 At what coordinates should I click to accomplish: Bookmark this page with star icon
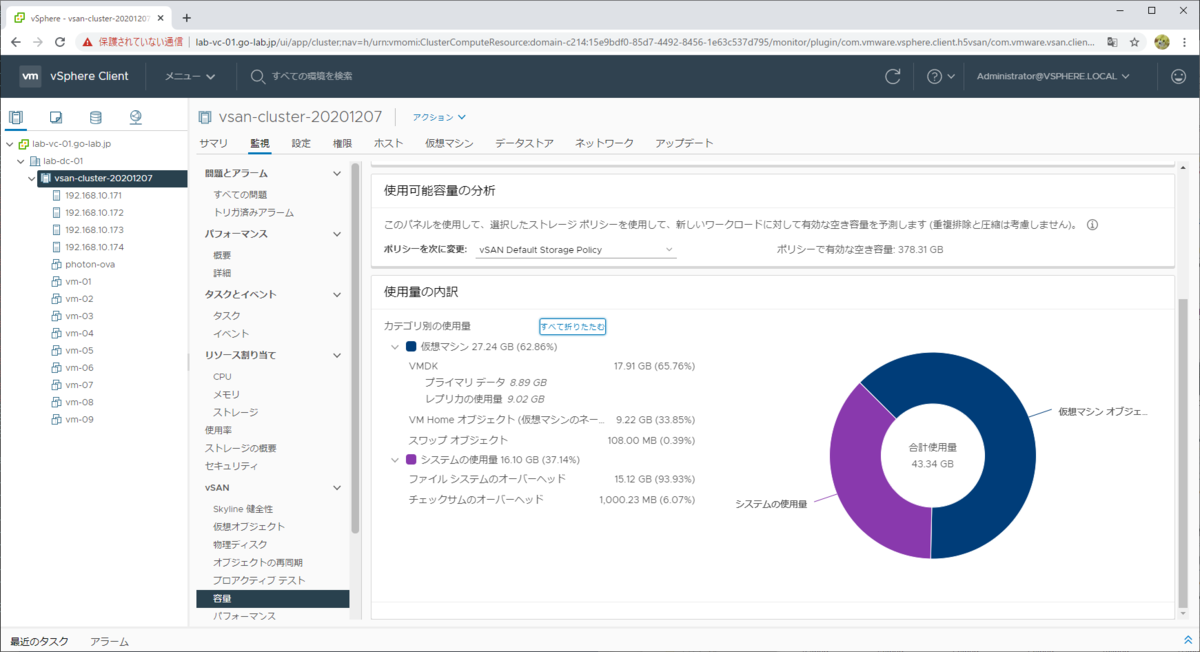pyautogui.click(x=1135, y=42)
